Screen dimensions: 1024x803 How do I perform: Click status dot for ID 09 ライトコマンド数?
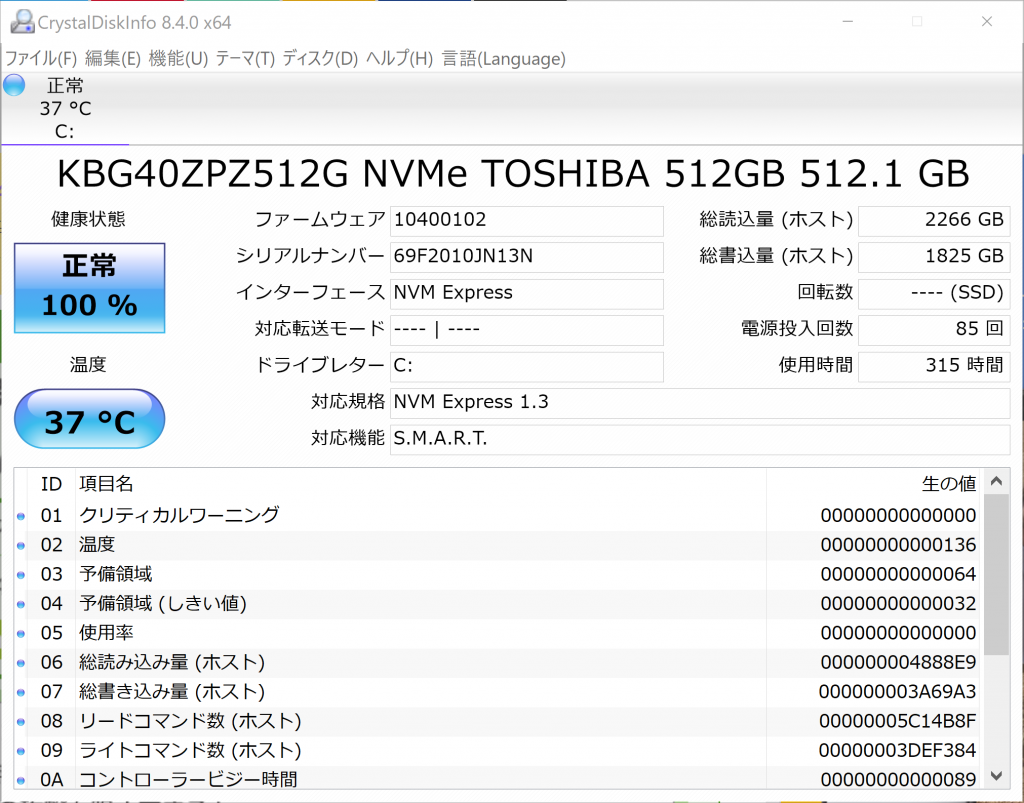[21, 751]
